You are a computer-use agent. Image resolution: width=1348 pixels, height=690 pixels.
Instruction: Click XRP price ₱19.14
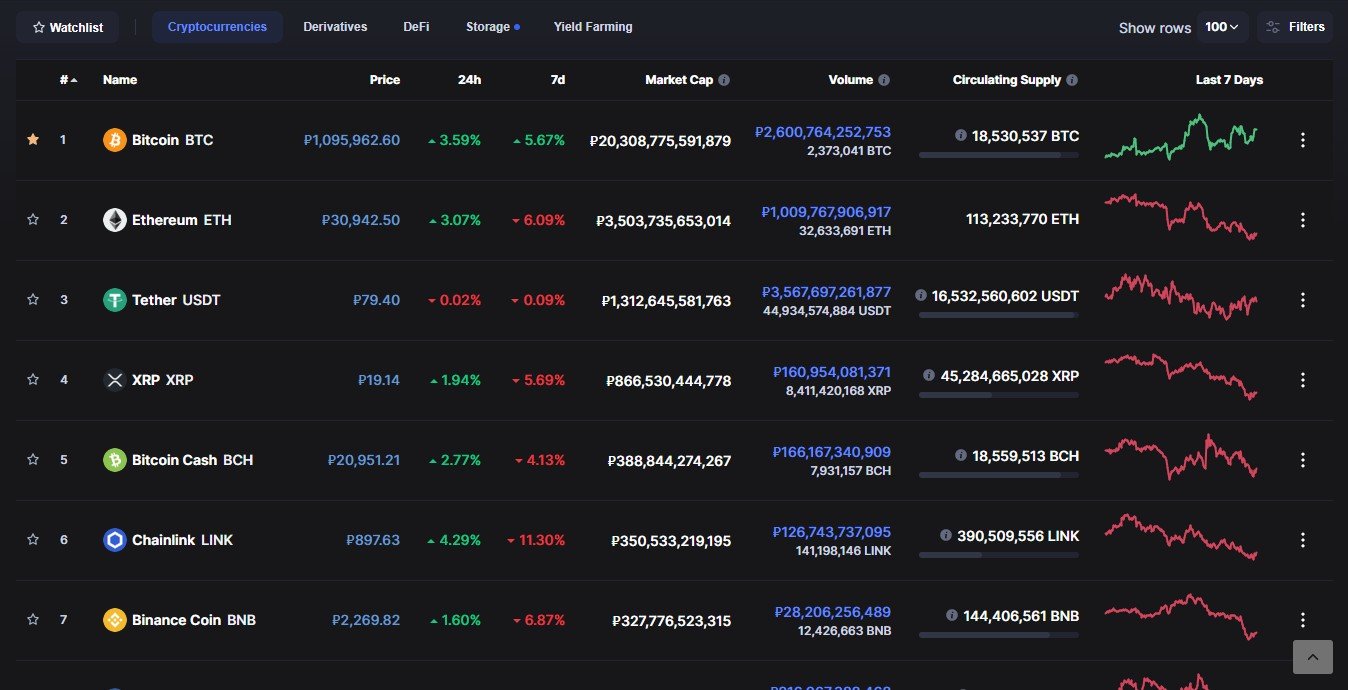click(379, 380)
